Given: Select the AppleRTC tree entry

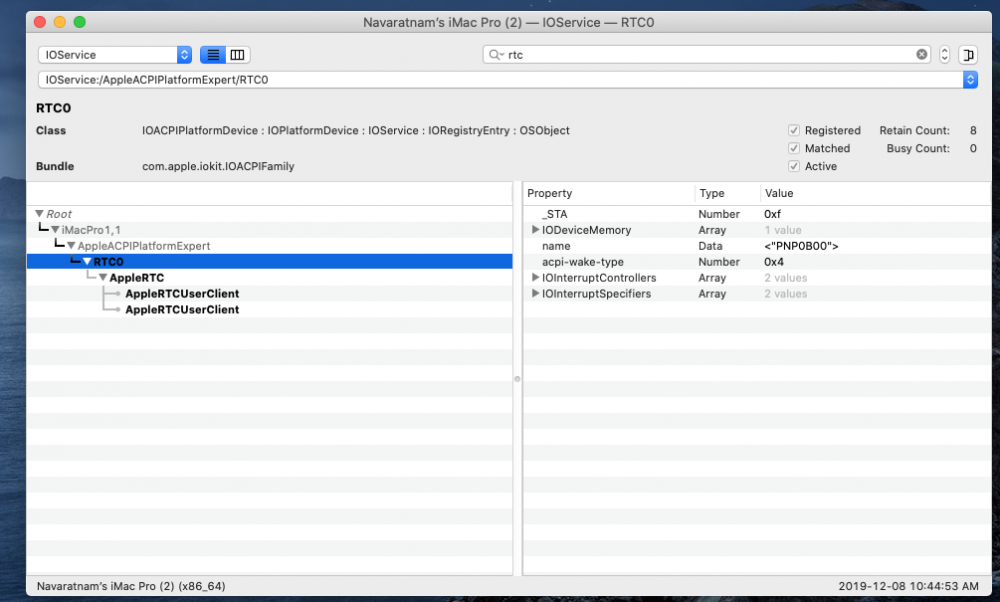Looking at the screenshot, I should [x=136, y=277].
